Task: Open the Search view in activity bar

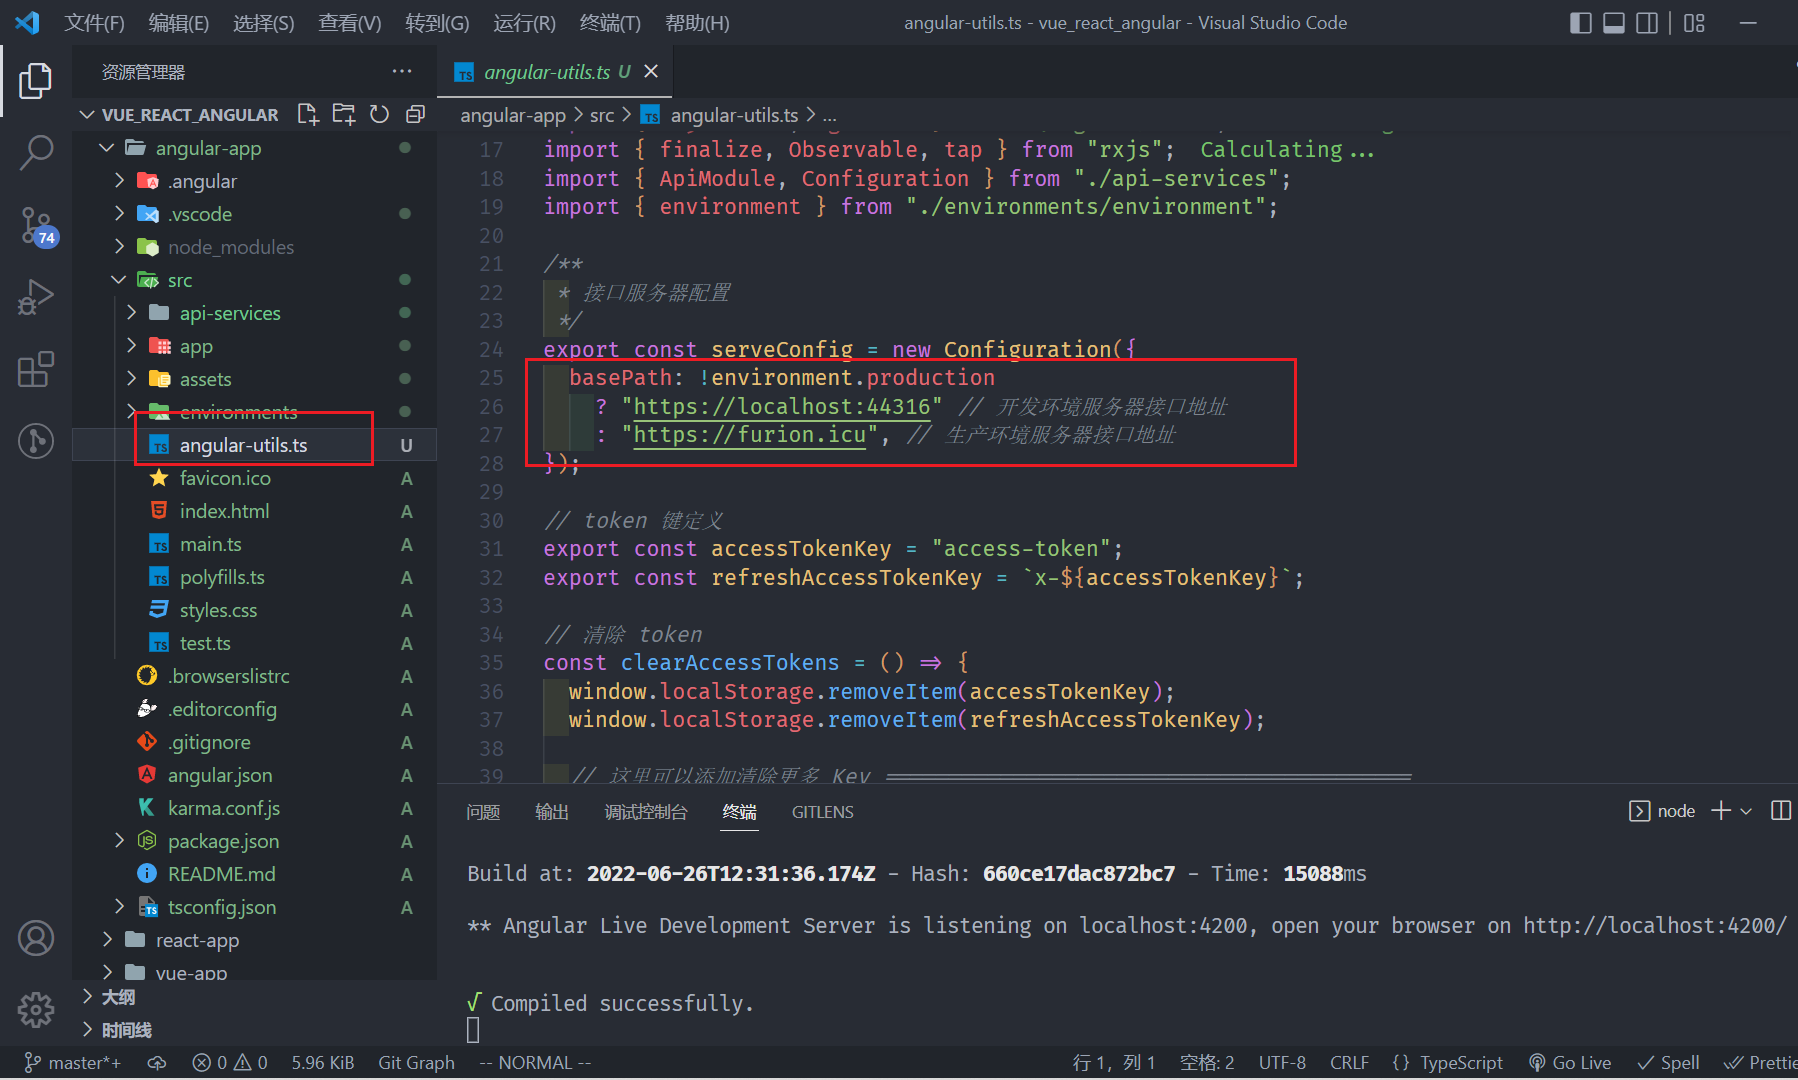Action: point(36,153)
